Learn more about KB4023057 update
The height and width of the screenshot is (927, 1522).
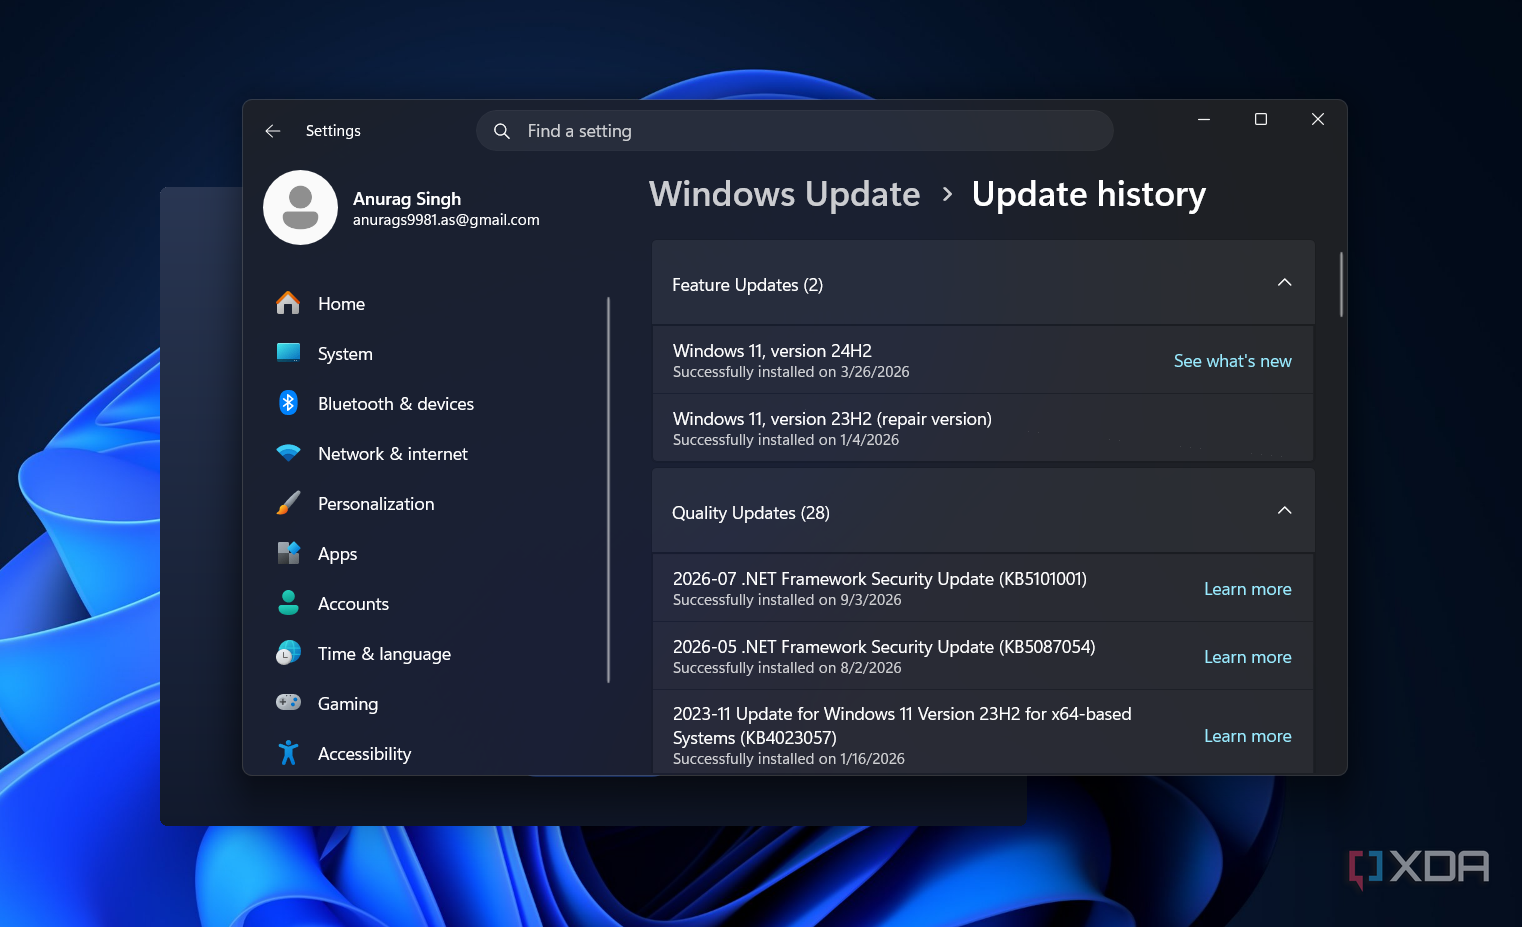1247,736
